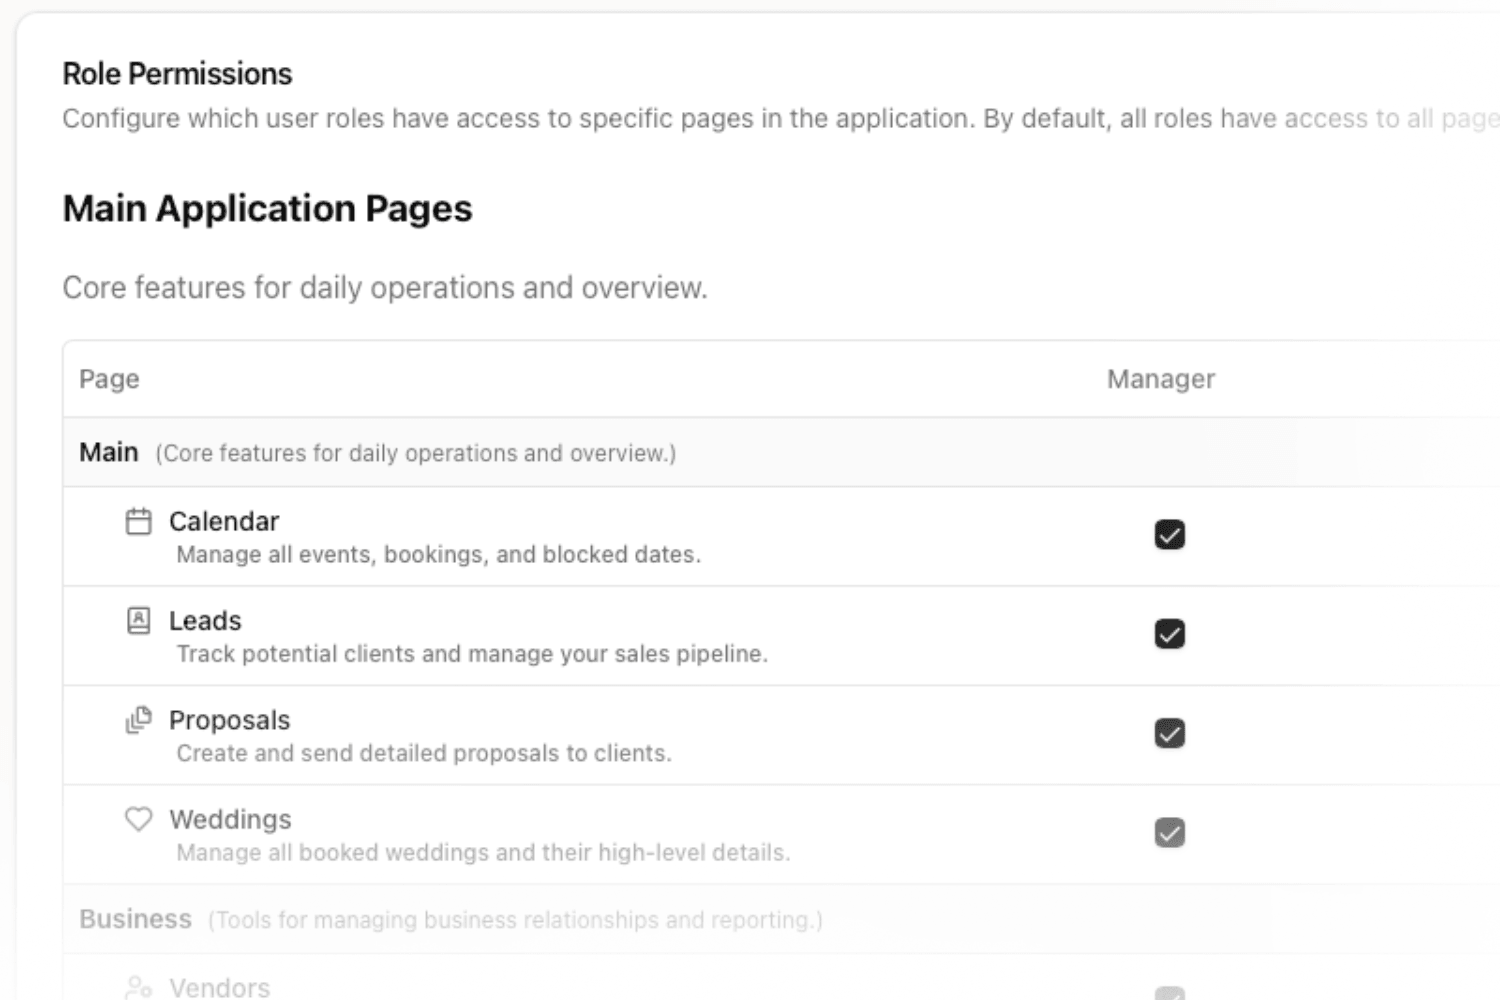Select the Leads row title
Viewport: 1500px width, 1000px height.
205,621
